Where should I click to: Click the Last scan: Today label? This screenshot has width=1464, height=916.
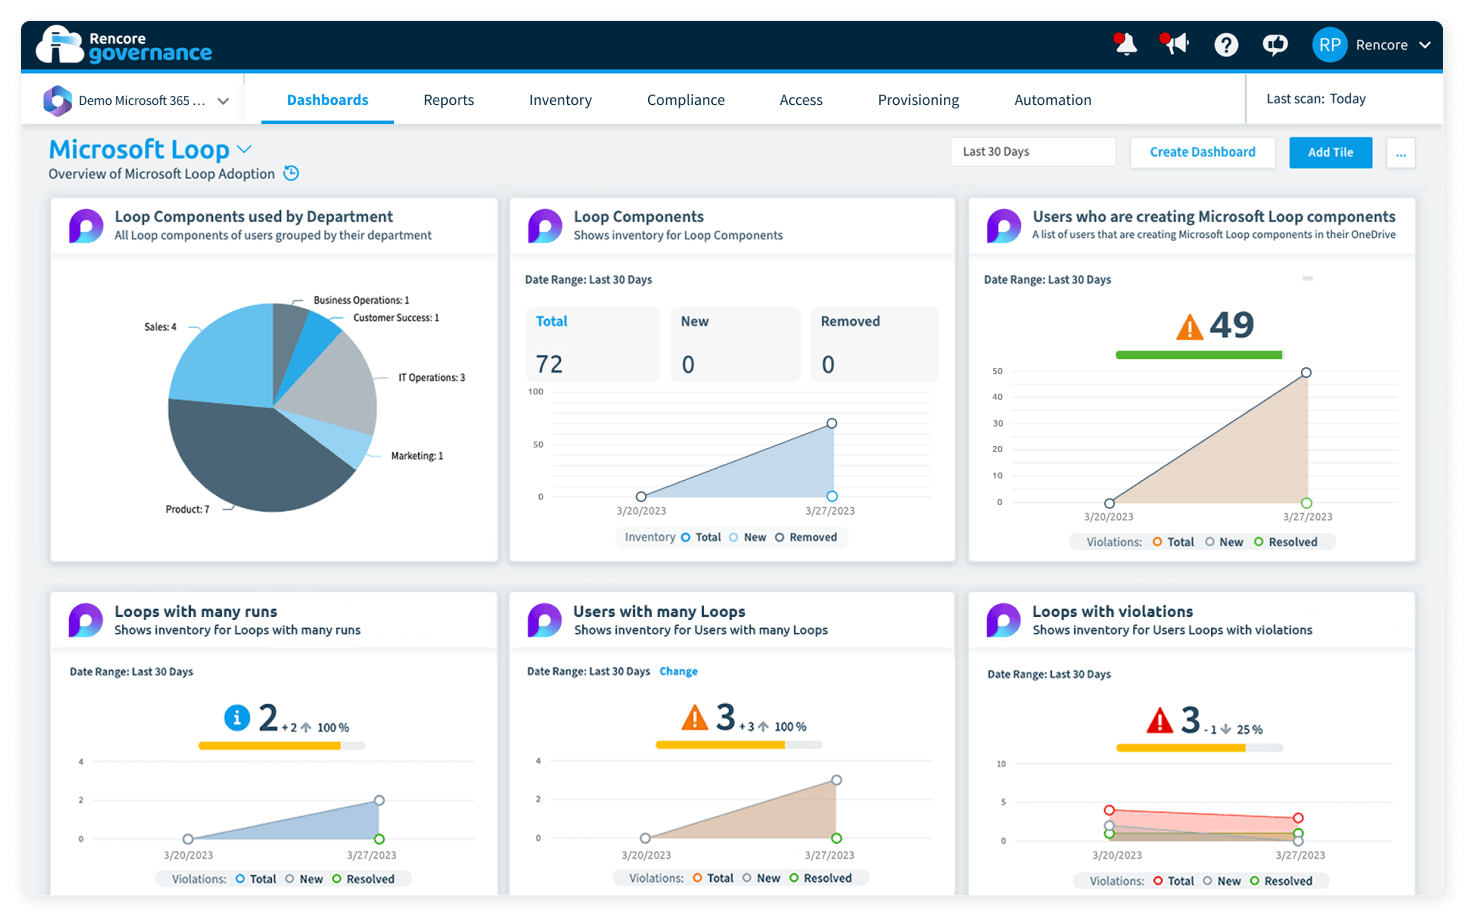click(x=1316, y=99)
